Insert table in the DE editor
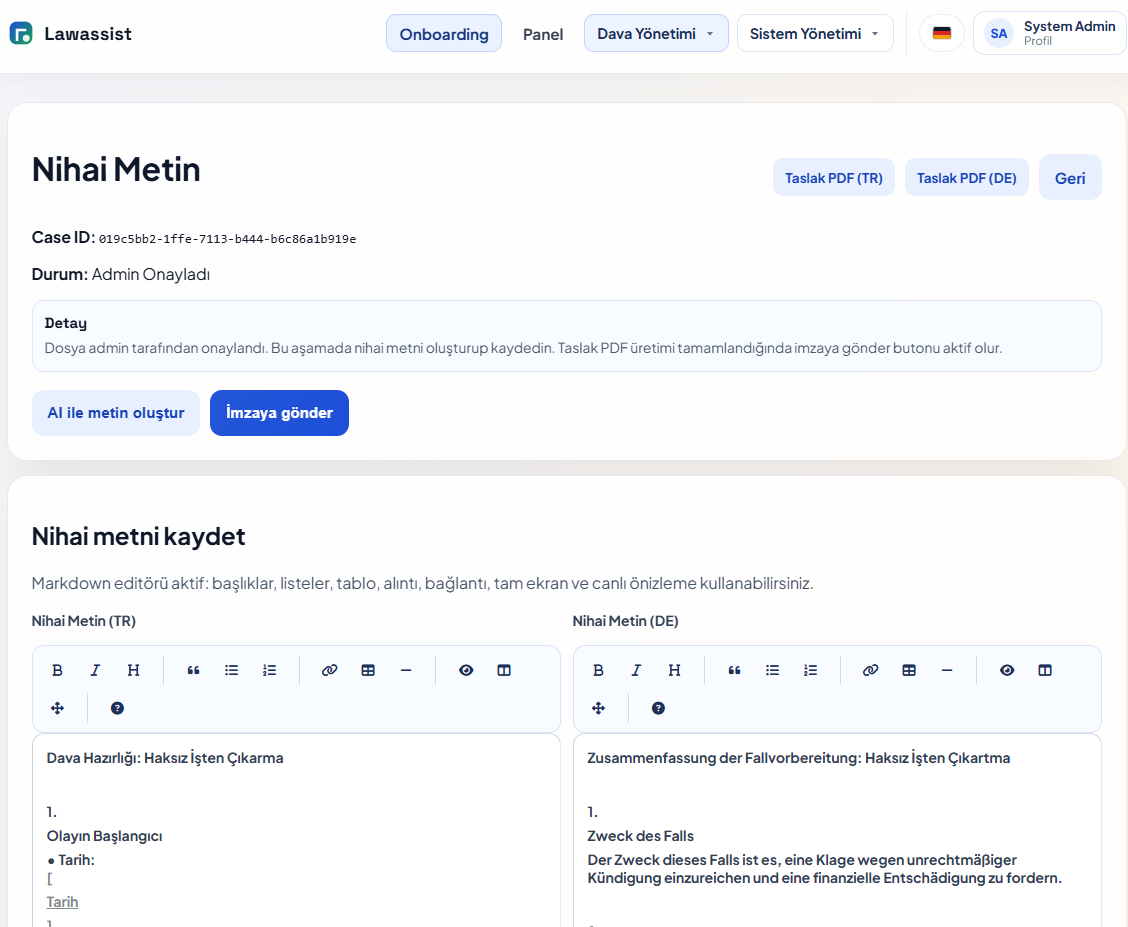 click(x=909, y=670)
